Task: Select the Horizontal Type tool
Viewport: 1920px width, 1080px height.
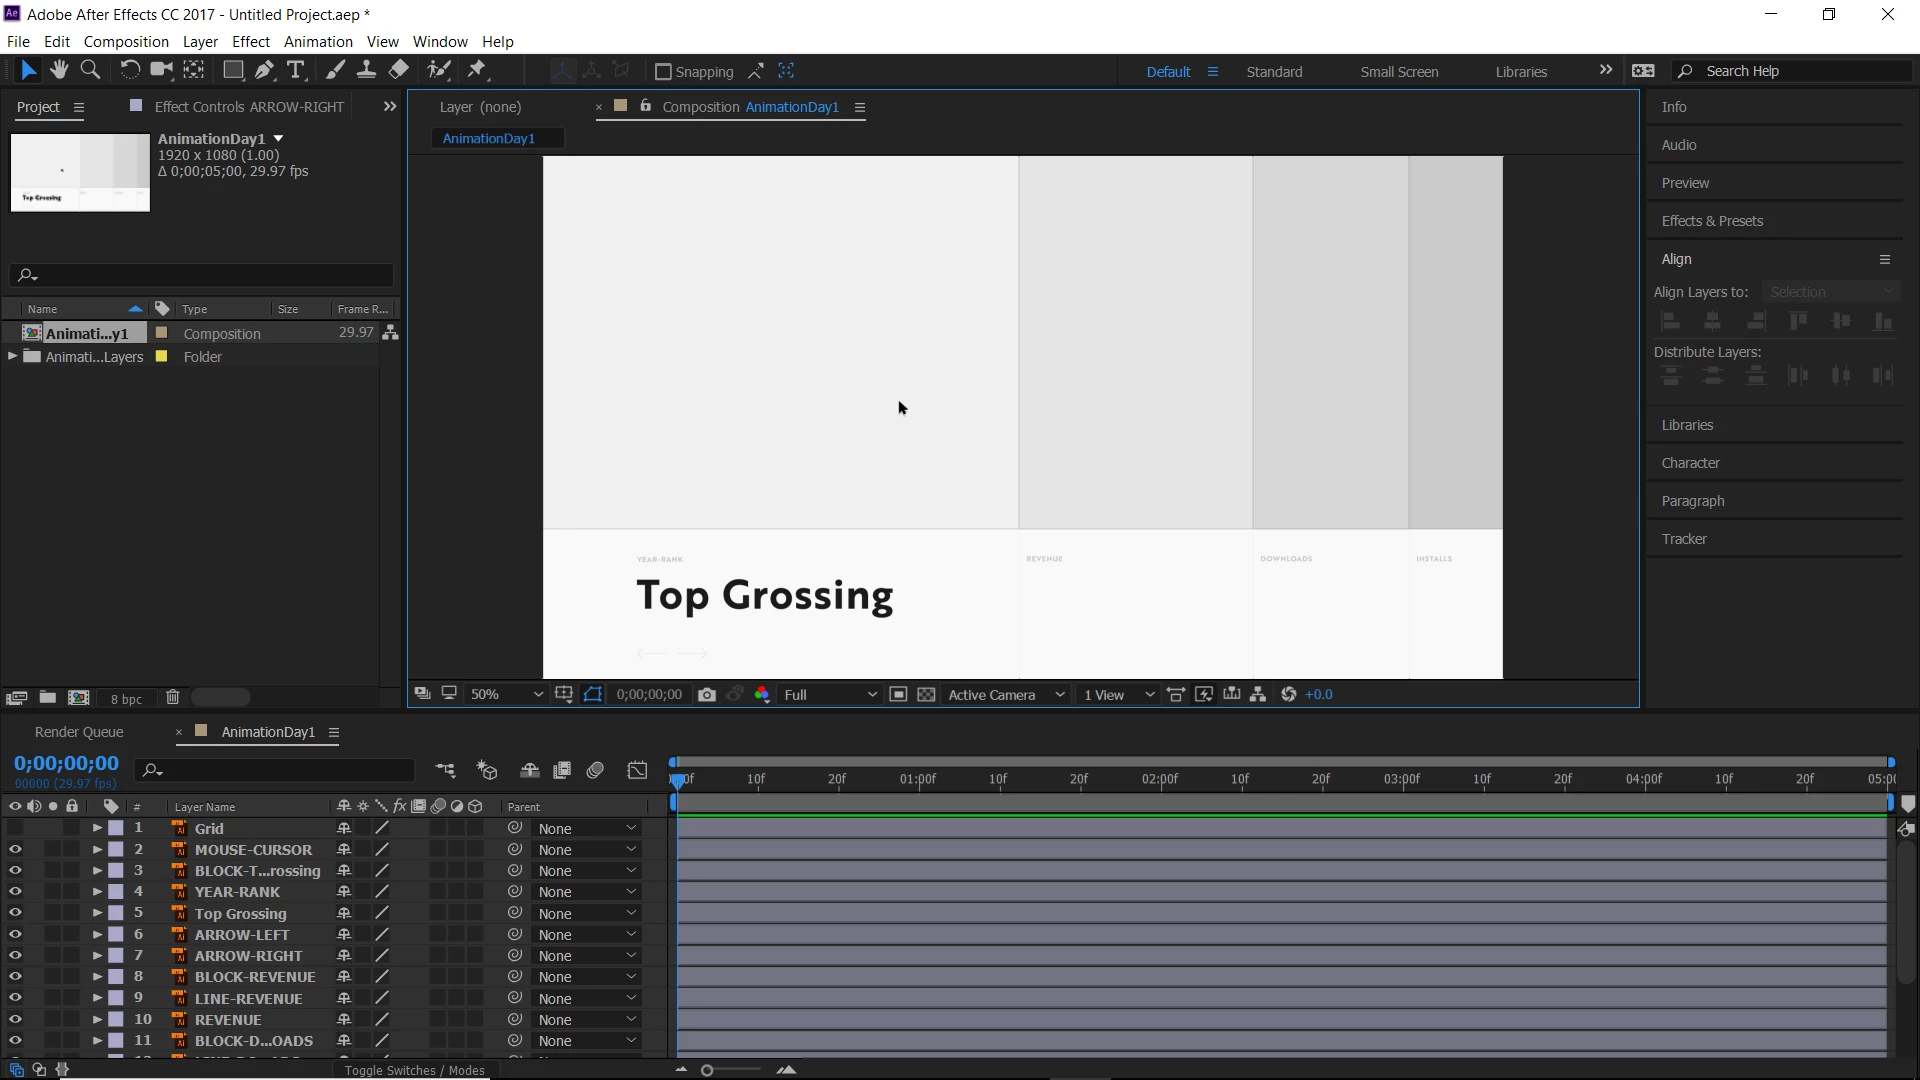Action: click(296, 70)
